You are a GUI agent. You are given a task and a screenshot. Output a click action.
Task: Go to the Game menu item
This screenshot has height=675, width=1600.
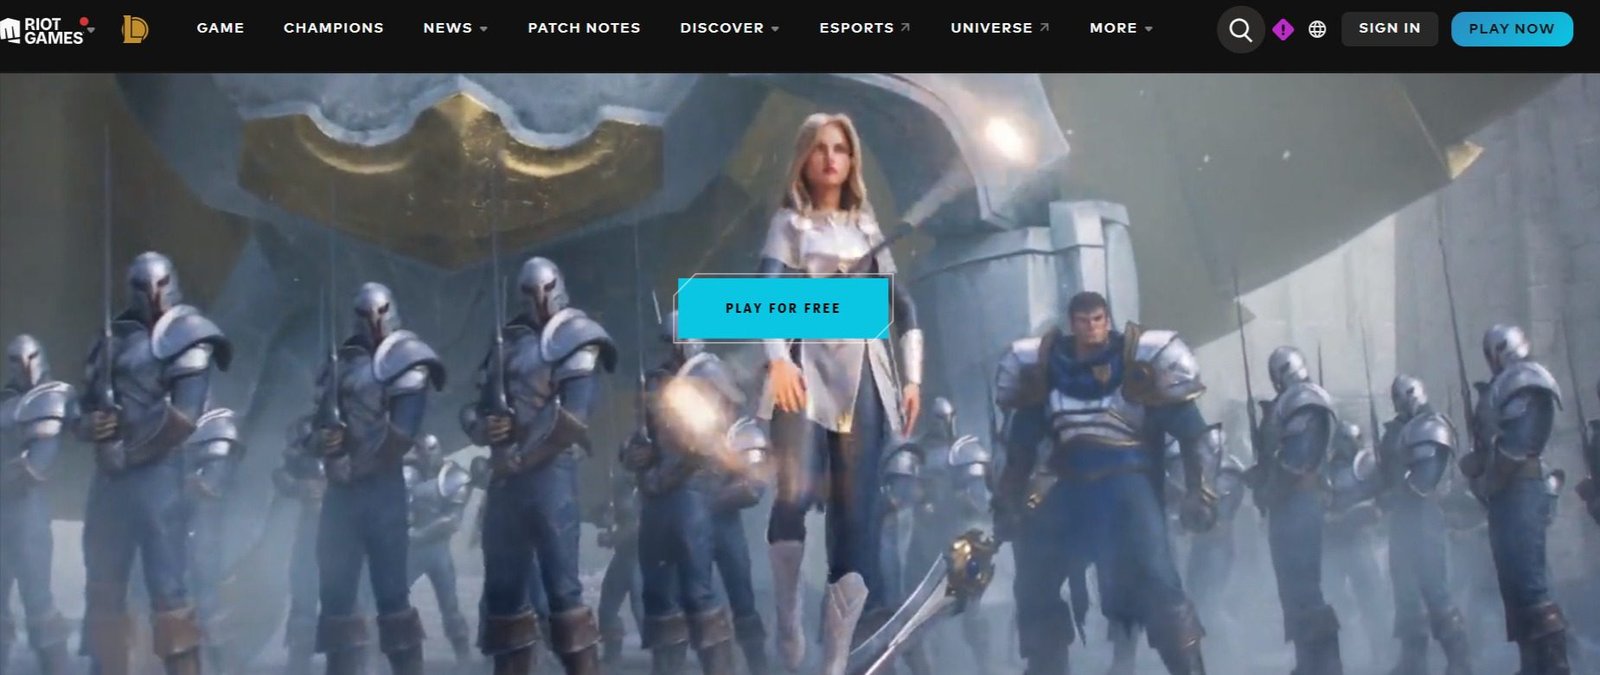[220, 28]
